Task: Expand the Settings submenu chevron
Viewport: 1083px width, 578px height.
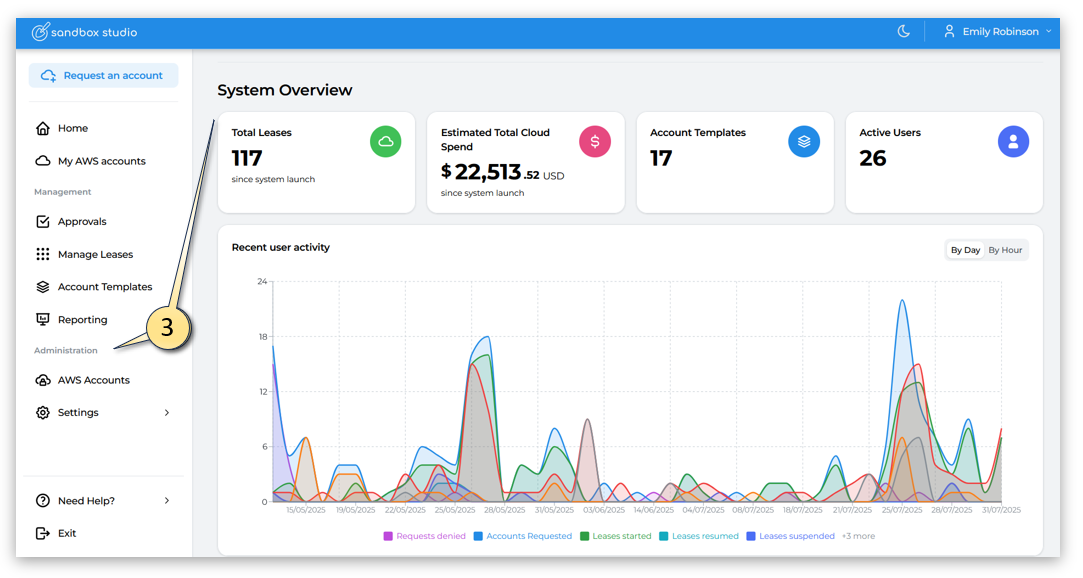Action: click(167, 413)
